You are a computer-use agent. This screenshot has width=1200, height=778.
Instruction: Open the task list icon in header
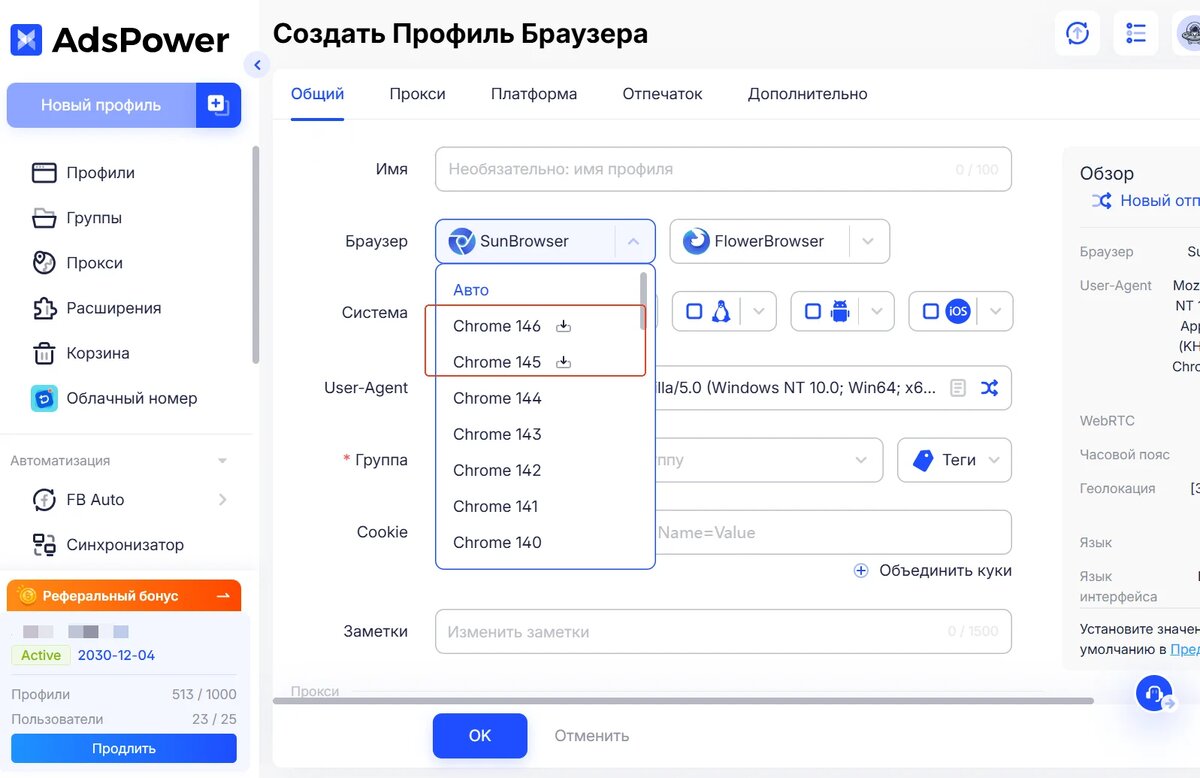pyautogui.click(x=1136, y=33)
